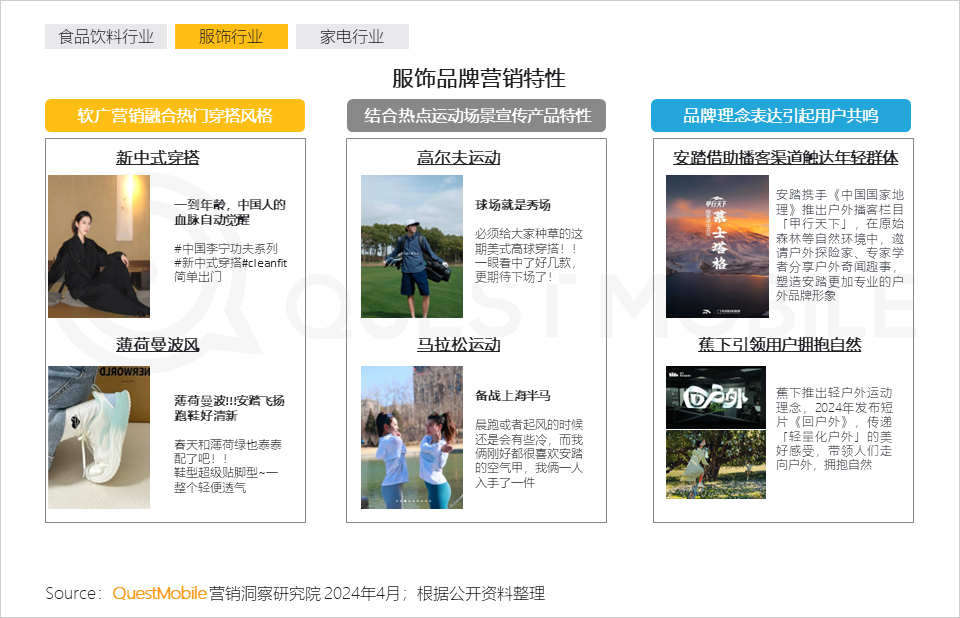Open the 新中式穿搭 heading link
The image size is (960, 618).
(x=158, y=158)
